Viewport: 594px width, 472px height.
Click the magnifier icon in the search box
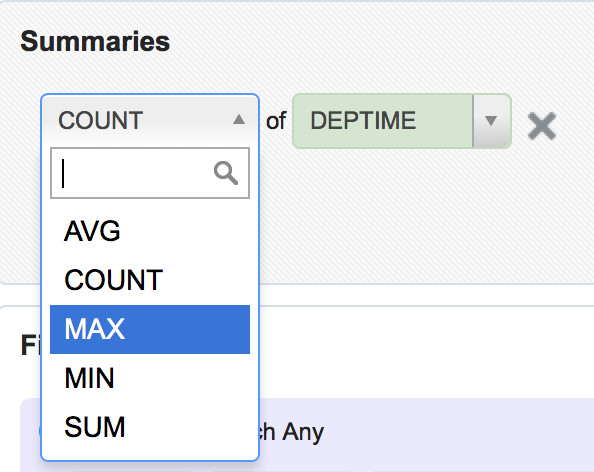[x=226, y=173]
